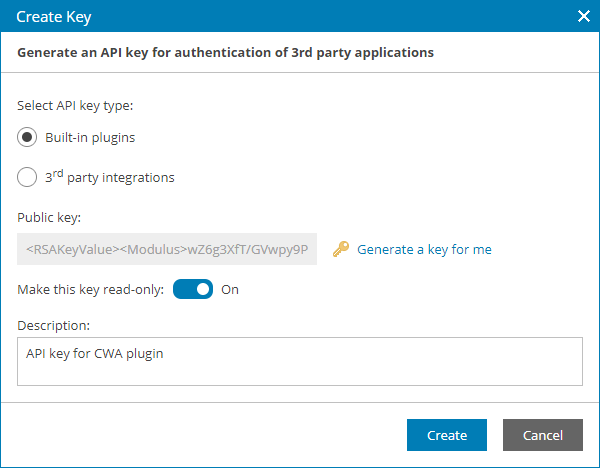
Task: Click the 'Public key:' field label
Action: coord(48,216)
